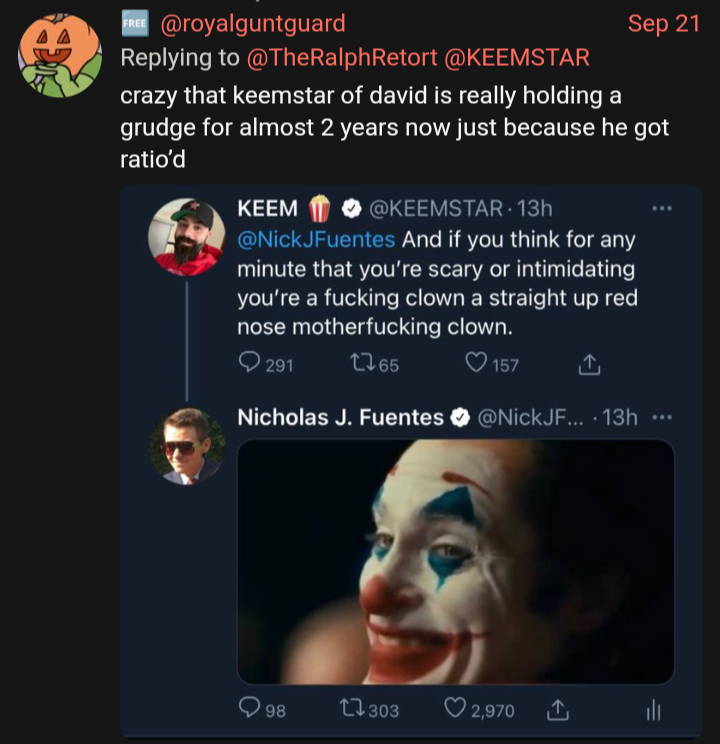Open more options on Fuentes' tweet

[661, 417]
